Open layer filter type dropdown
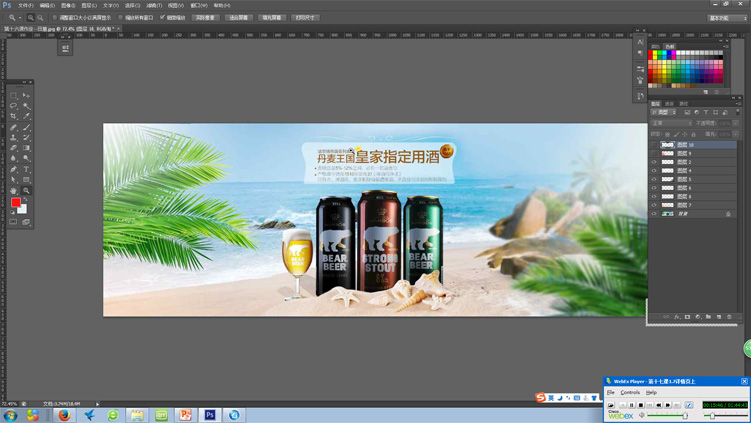The image size is (751, 423). pyautogui.click(x=663, y=112)
